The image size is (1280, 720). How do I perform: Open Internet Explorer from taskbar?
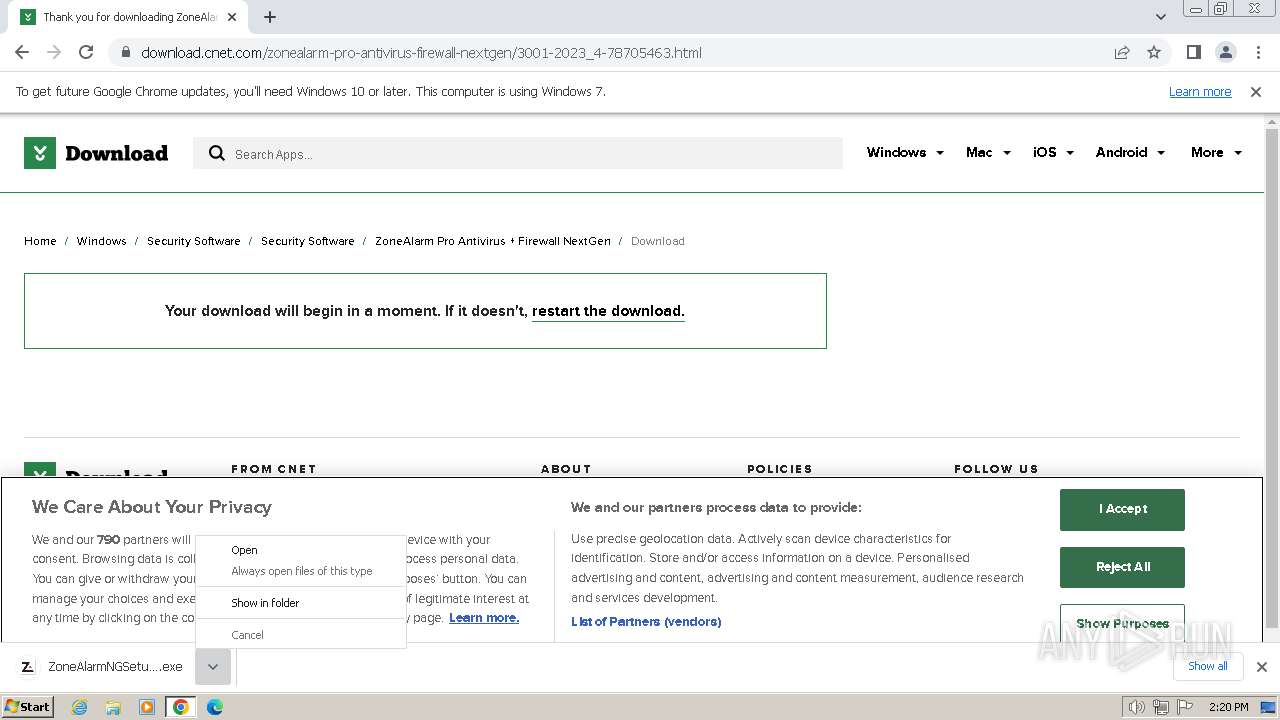[79, 707]
